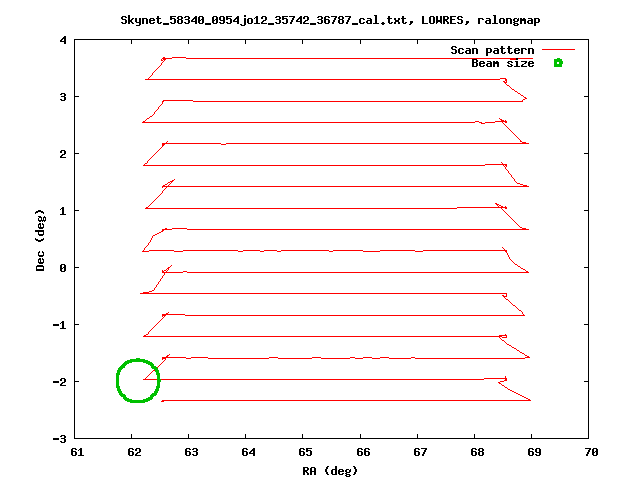Click the RA tick label 69
The image size is (640, 480).
pyautogui.click(x=534, y=452)
